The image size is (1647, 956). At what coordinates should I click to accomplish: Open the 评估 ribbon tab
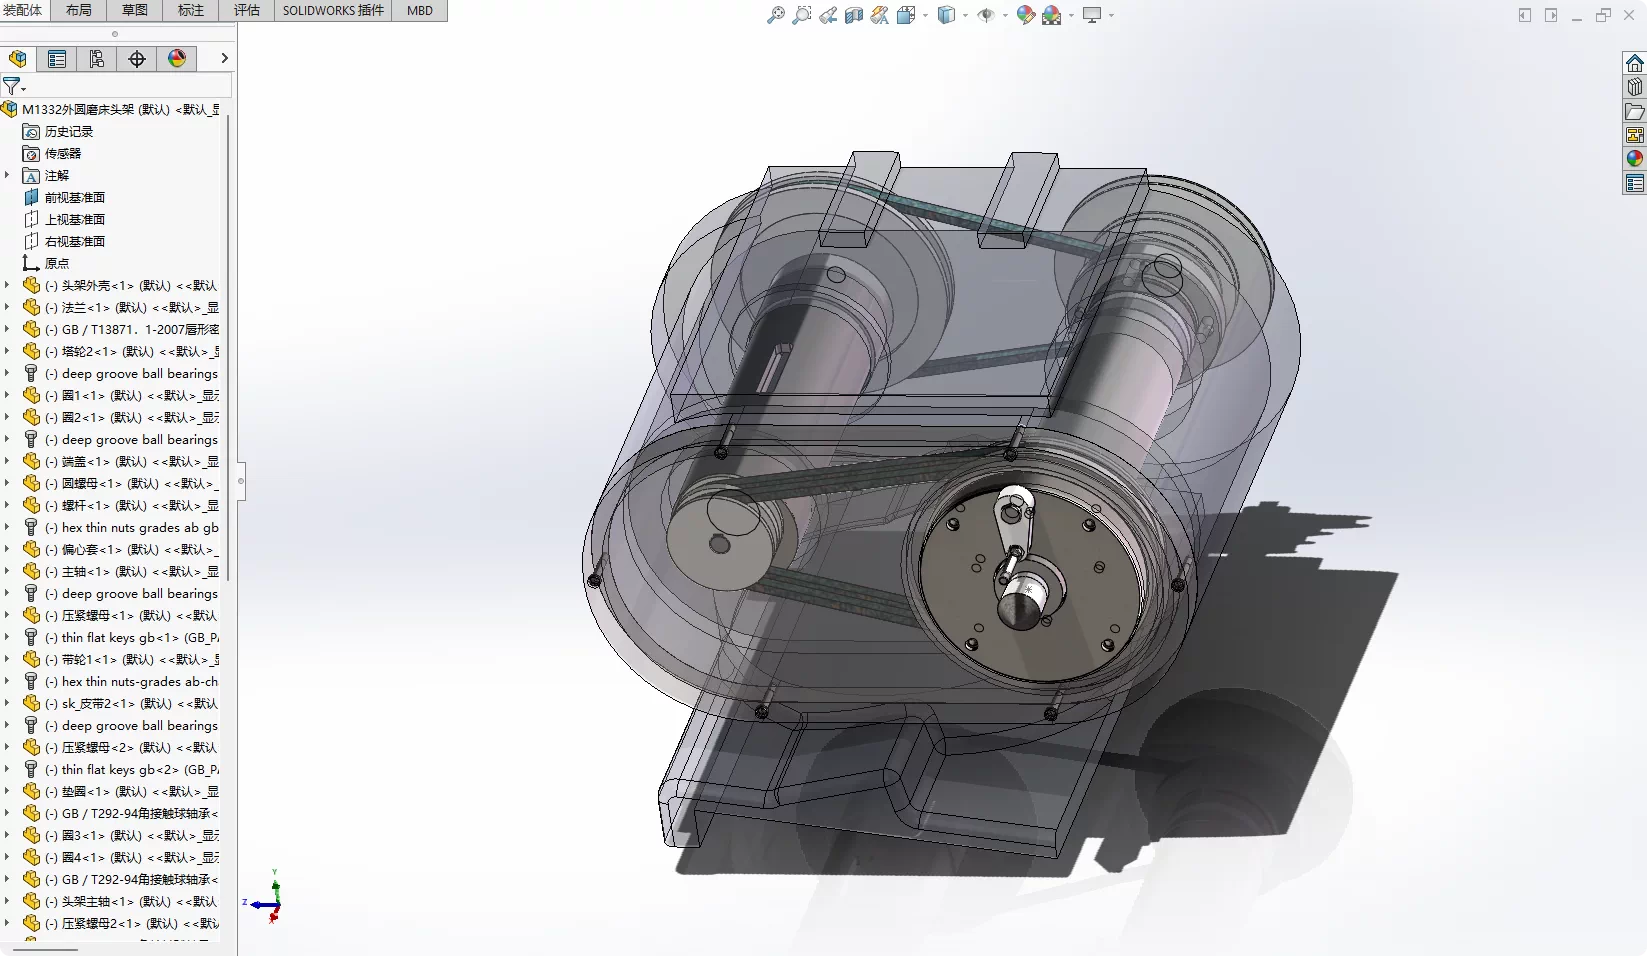coord(247,10)
